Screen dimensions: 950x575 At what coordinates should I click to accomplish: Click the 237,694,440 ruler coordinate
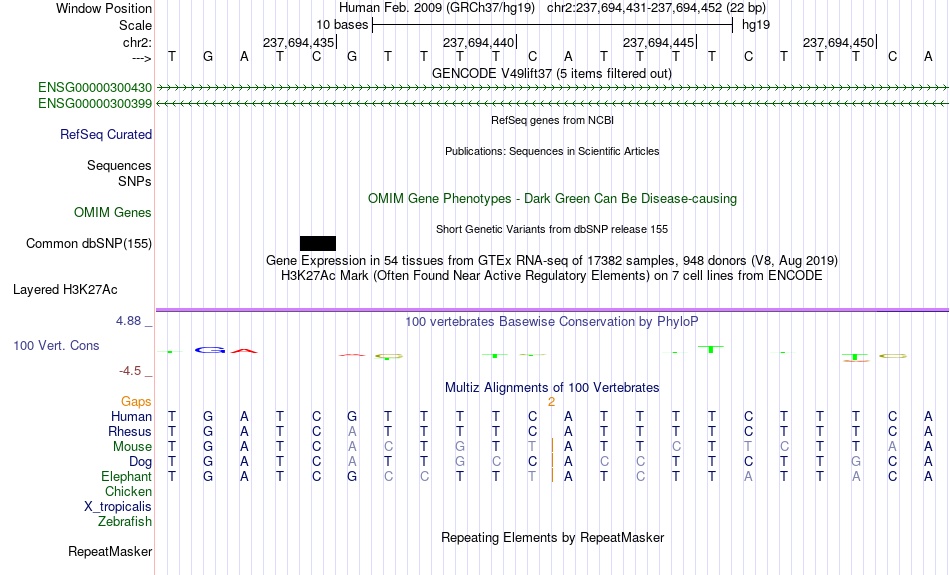[x=478, y=42]
